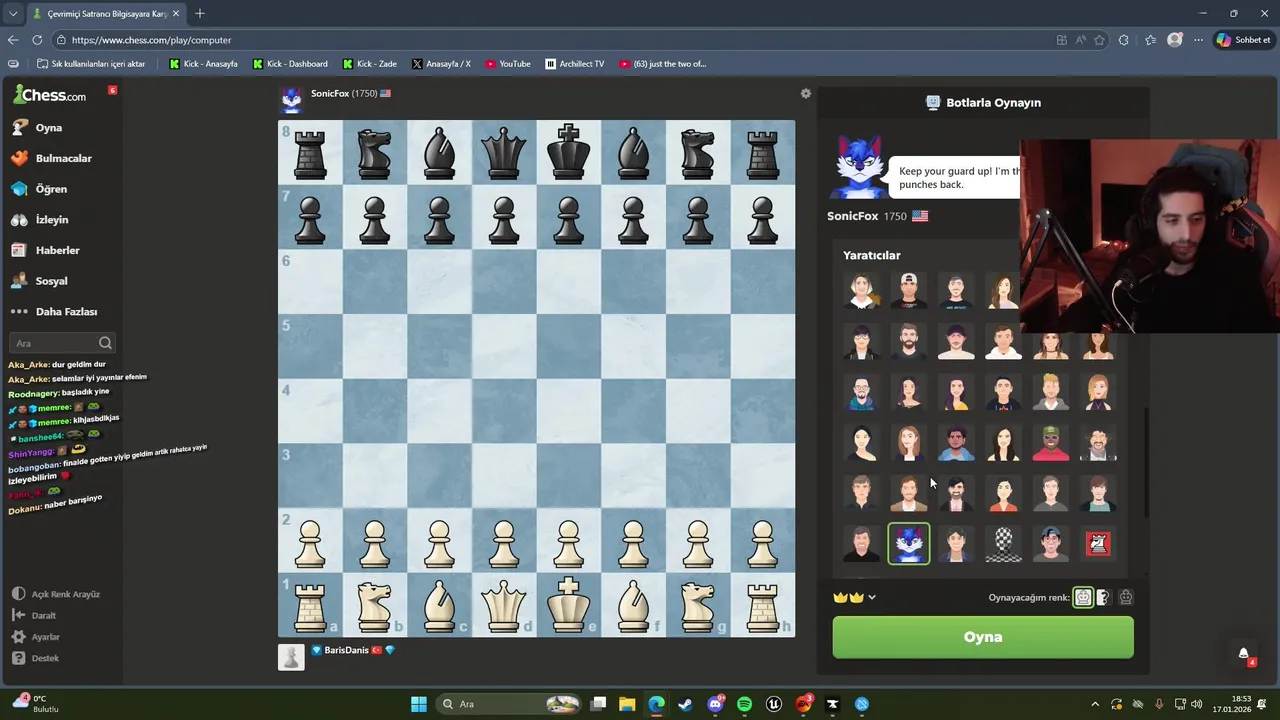Click the Chess.com logo in the sidebar
Viewport: 1280px width, 720px height.
tap(50, 95)
